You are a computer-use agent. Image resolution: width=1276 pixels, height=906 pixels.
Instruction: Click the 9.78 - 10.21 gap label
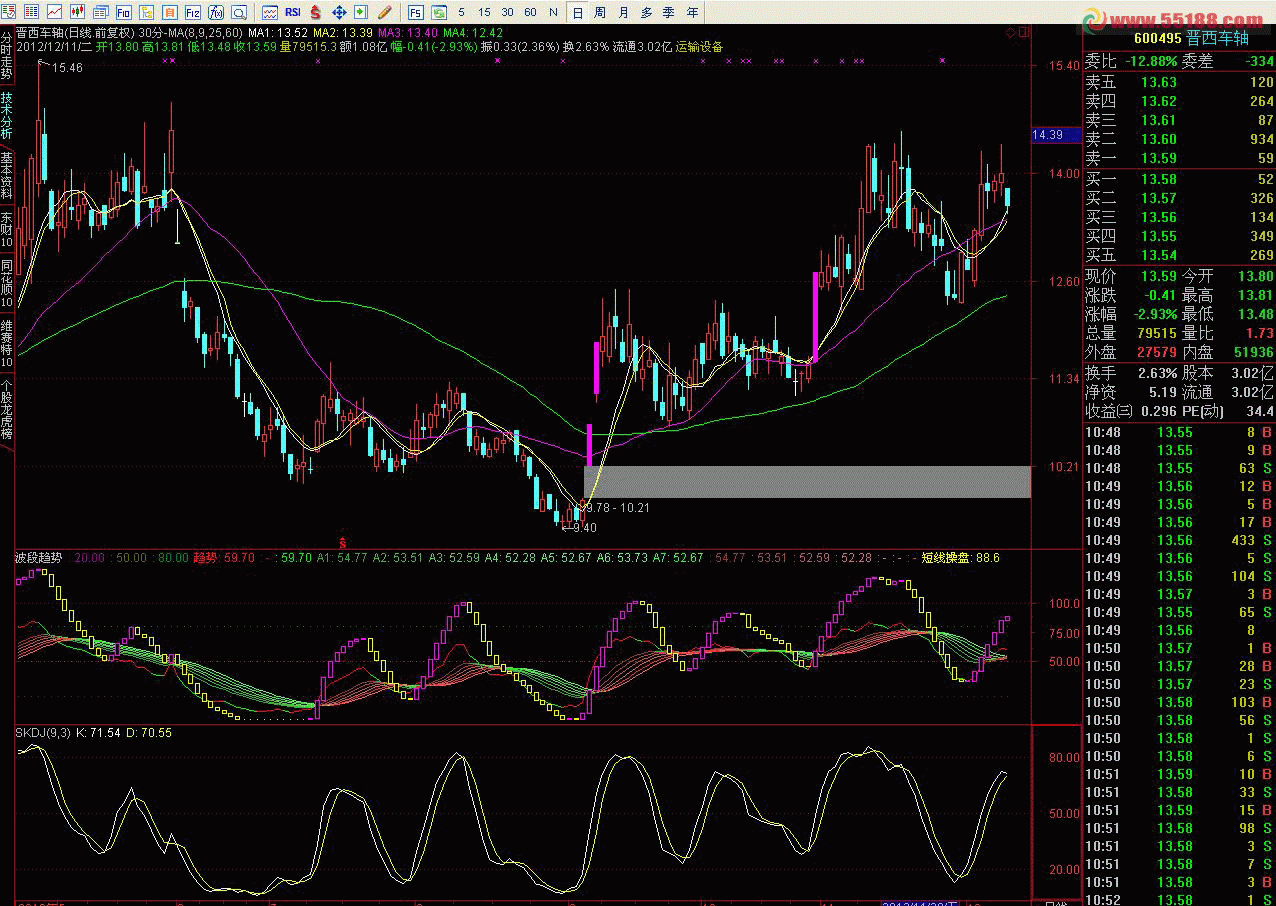[618, 508]
